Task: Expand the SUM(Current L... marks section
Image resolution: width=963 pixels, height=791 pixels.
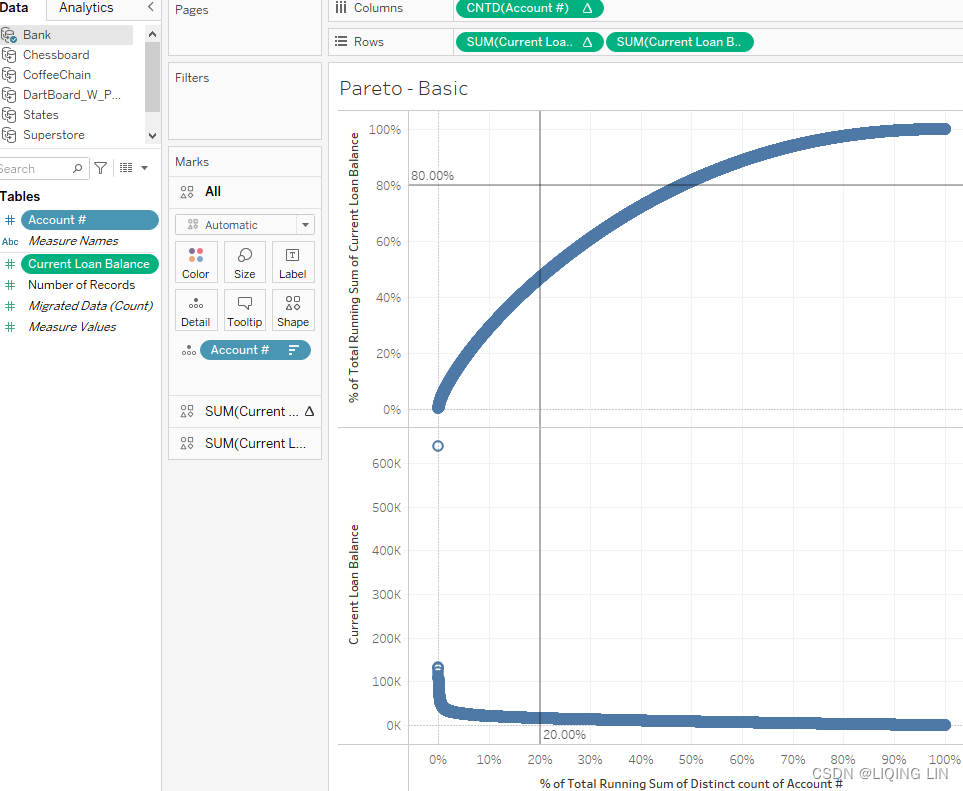Action: (x=244, y=443)
